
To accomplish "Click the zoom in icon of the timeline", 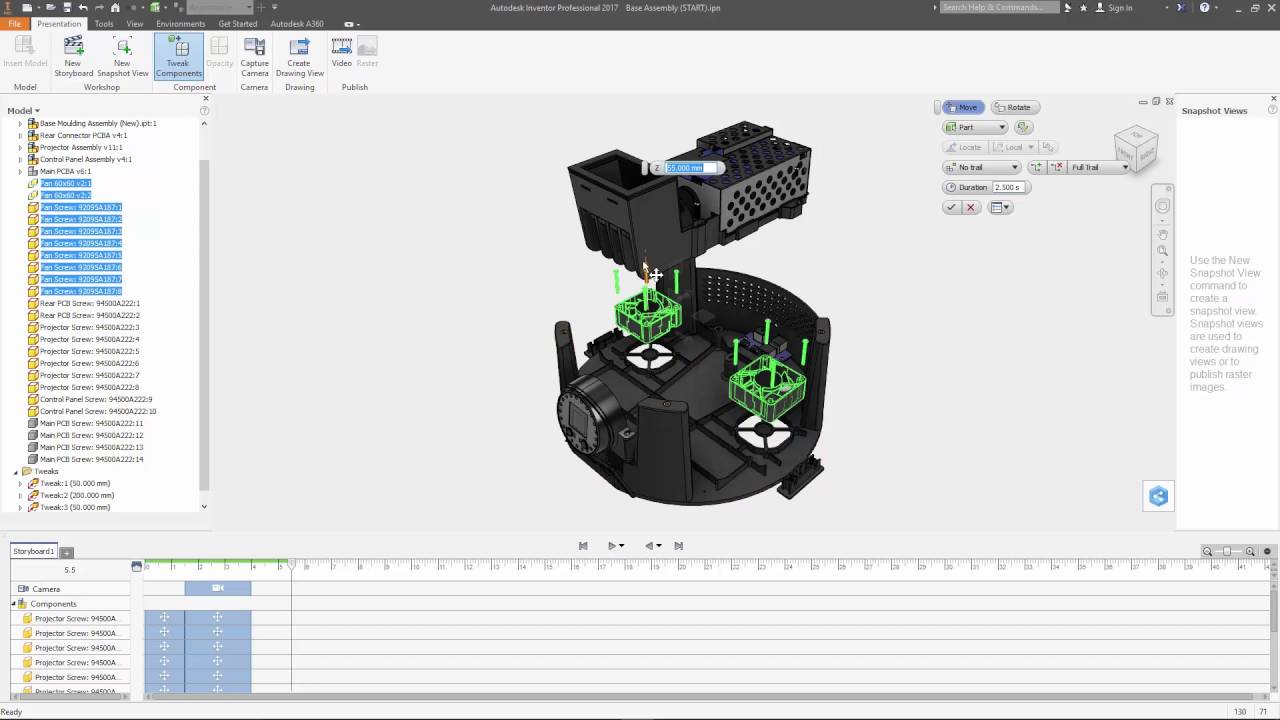I will (x=1250, y=551).
